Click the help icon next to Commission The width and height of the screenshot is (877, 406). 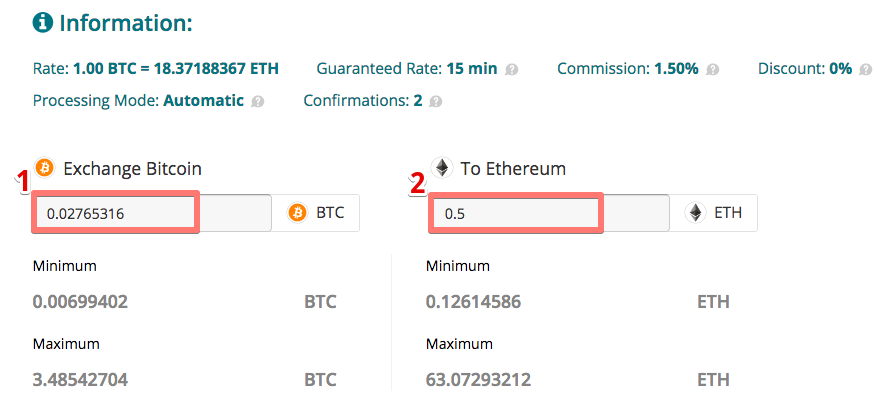(x=712, y=70)
